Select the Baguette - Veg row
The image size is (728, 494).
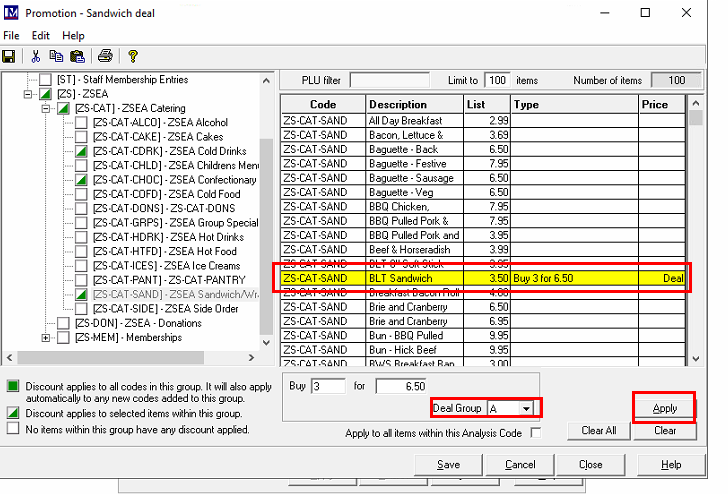coord(483,192)
